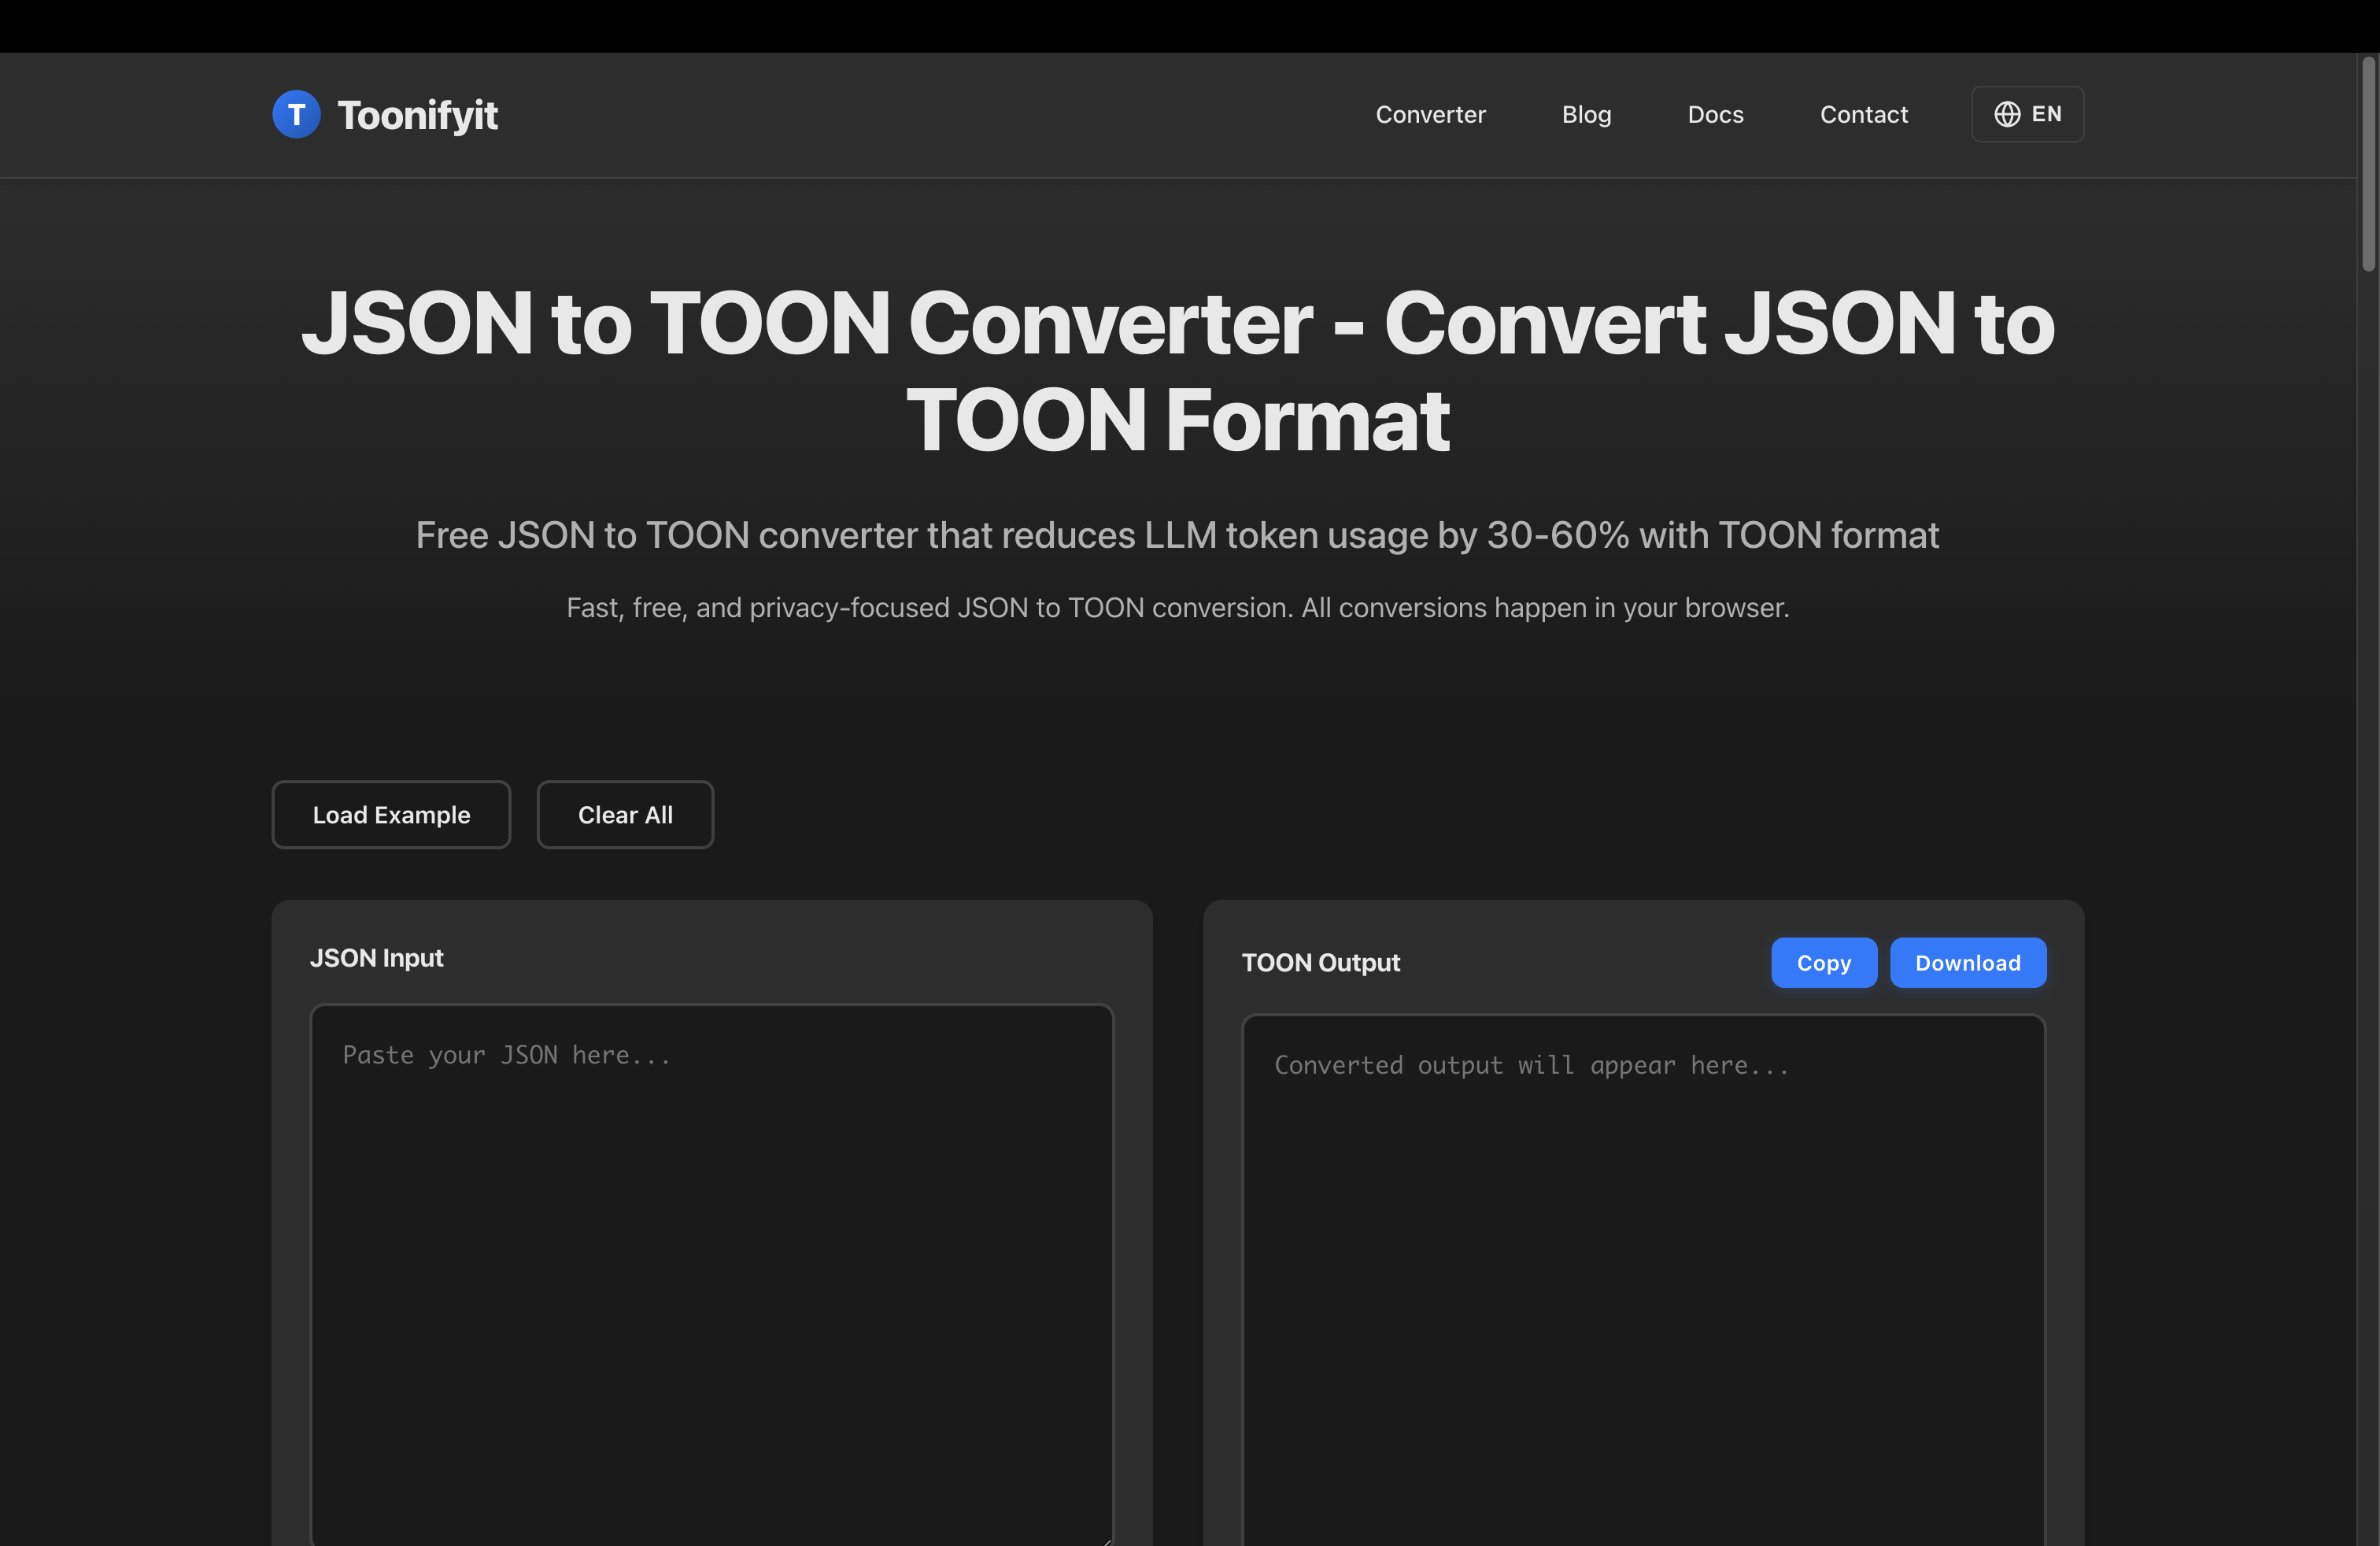The height and width of the screenshot is (1546, 2380).
Task: Click the Toonifyit brand name
Action: (417, 114)
